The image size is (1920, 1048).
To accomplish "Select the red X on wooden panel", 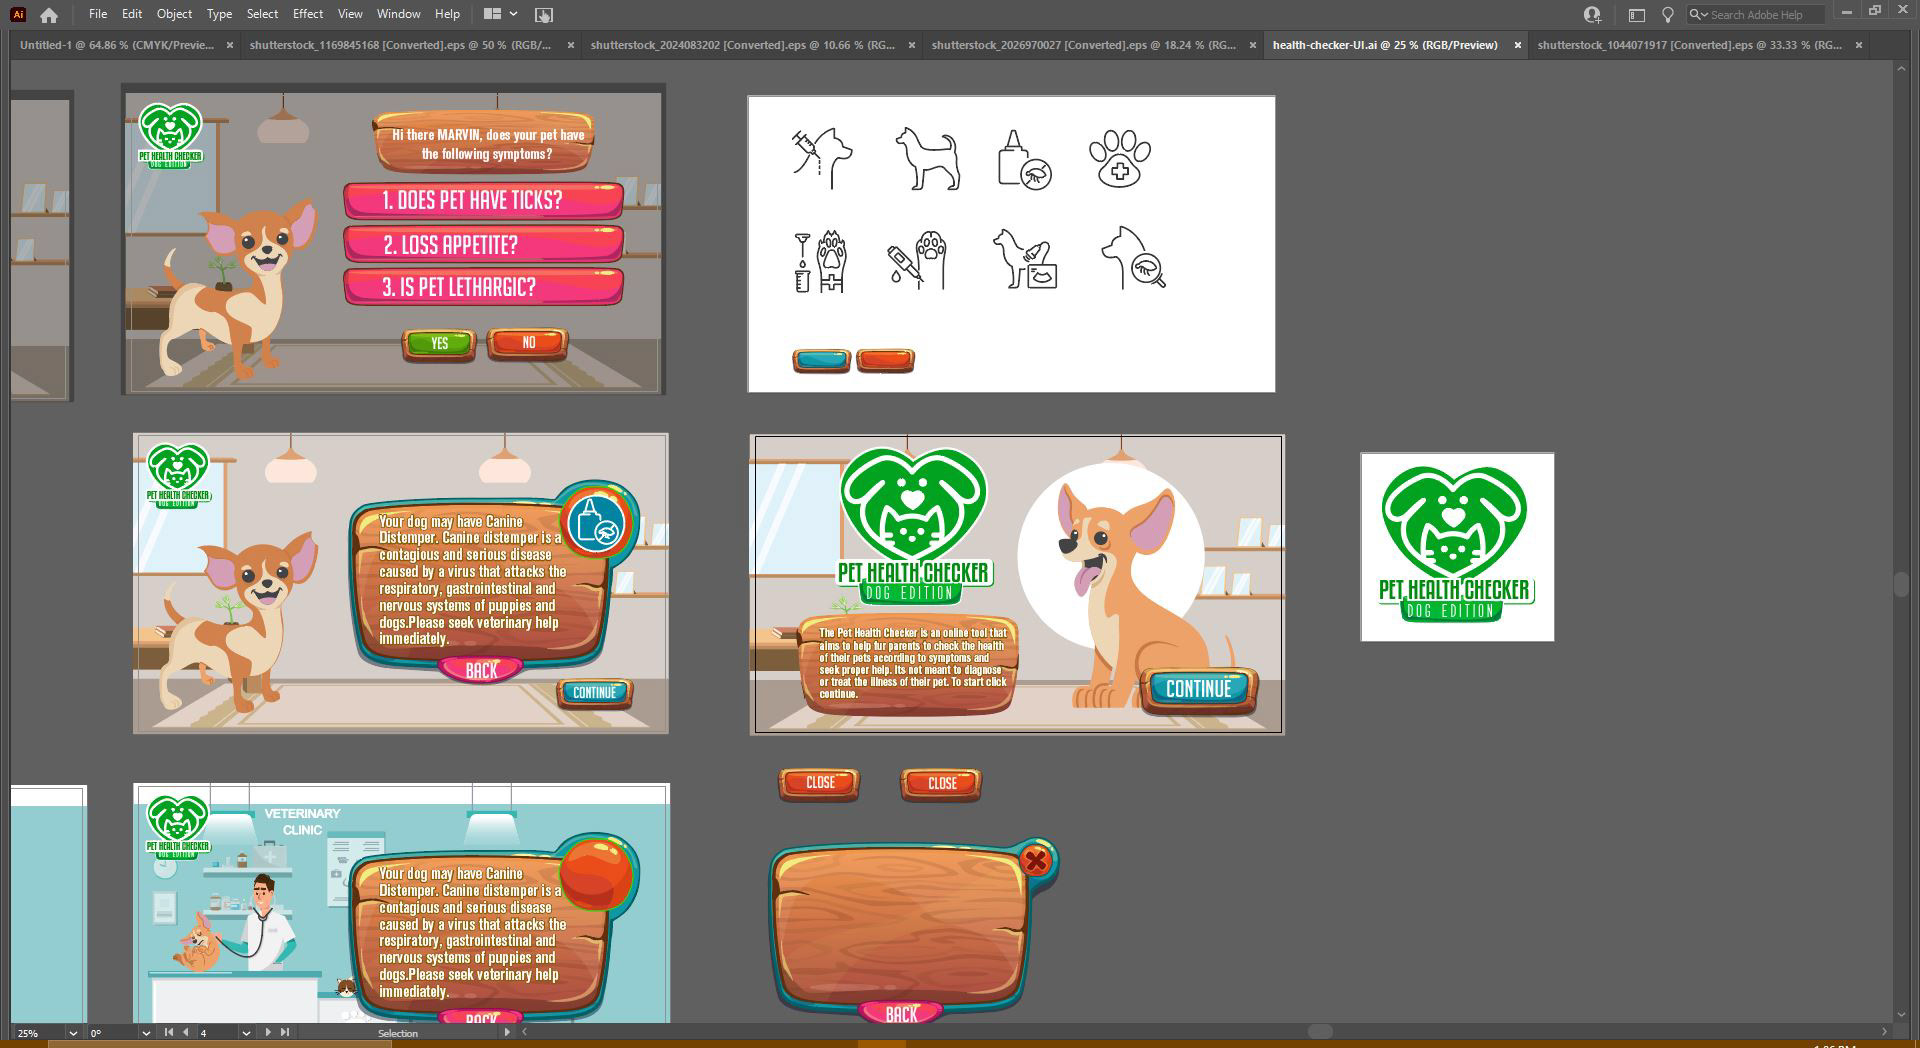I will coord(1036,860).
